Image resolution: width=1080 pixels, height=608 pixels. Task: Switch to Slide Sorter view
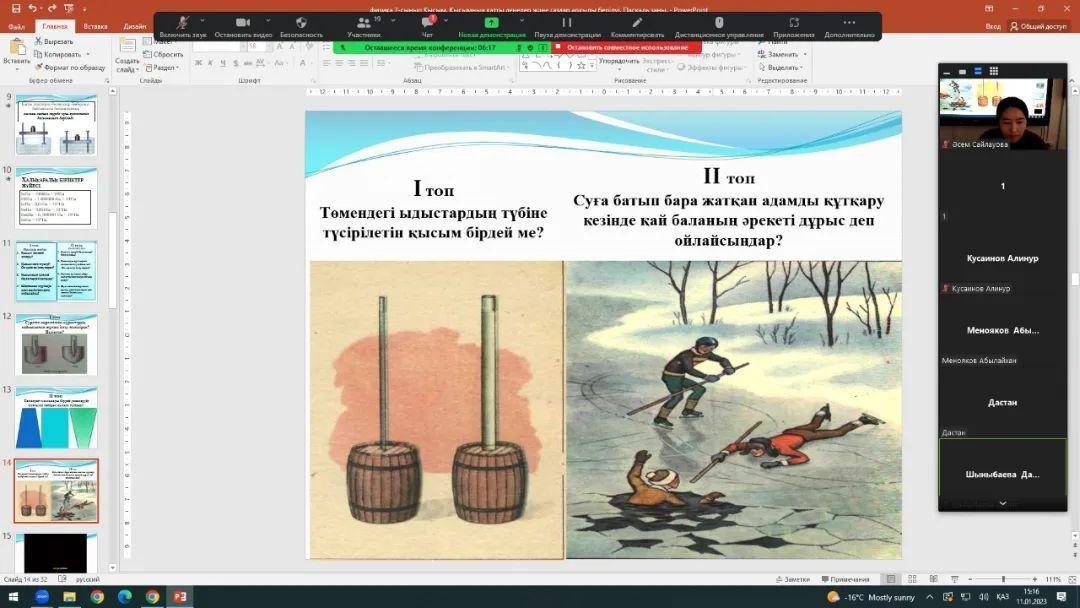point(912,580)
